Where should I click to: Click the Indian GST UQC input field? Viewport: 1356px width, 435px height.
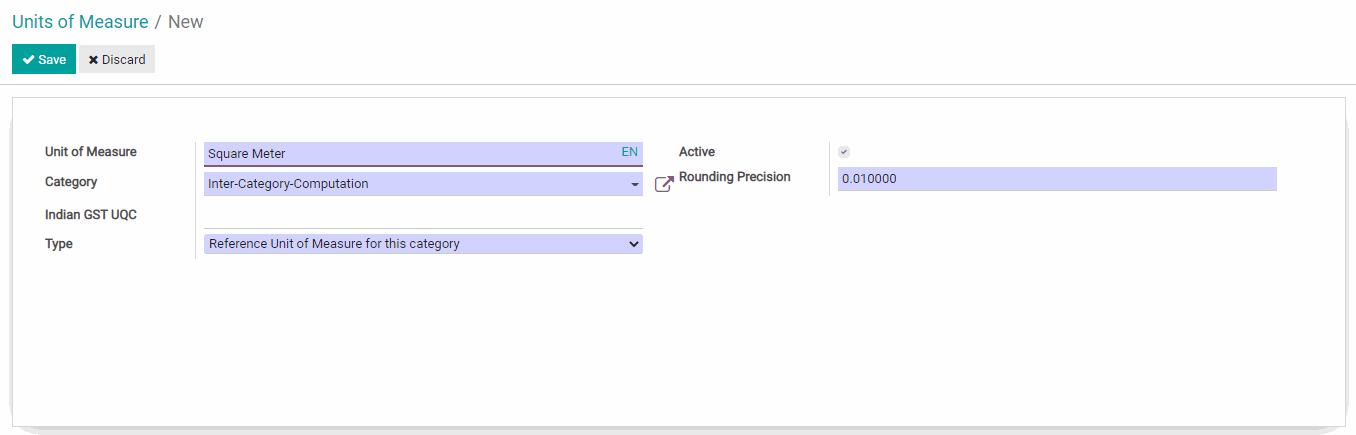pos(422,216)
